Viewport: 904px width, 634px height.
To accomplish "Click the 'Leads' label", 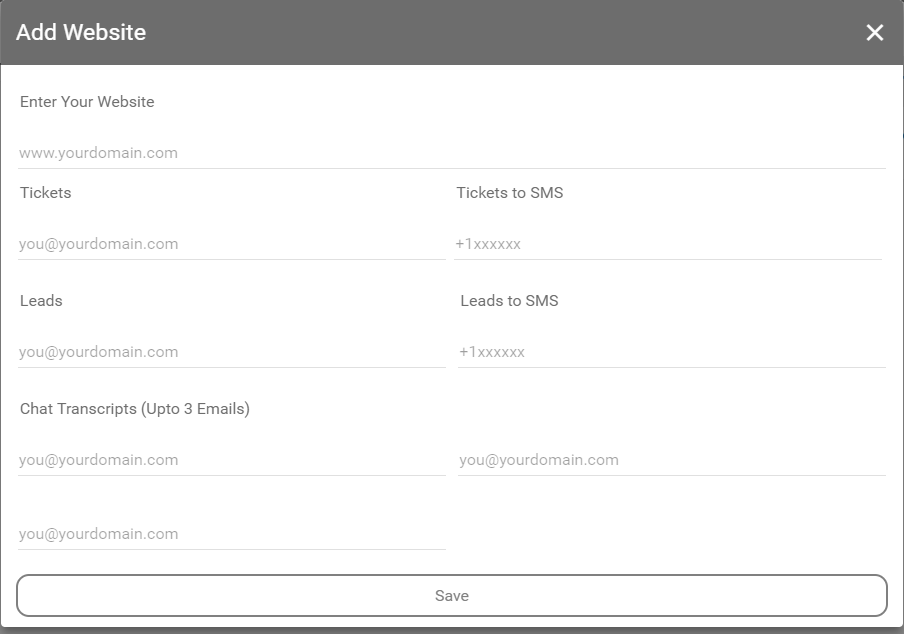I will point(41,301).
